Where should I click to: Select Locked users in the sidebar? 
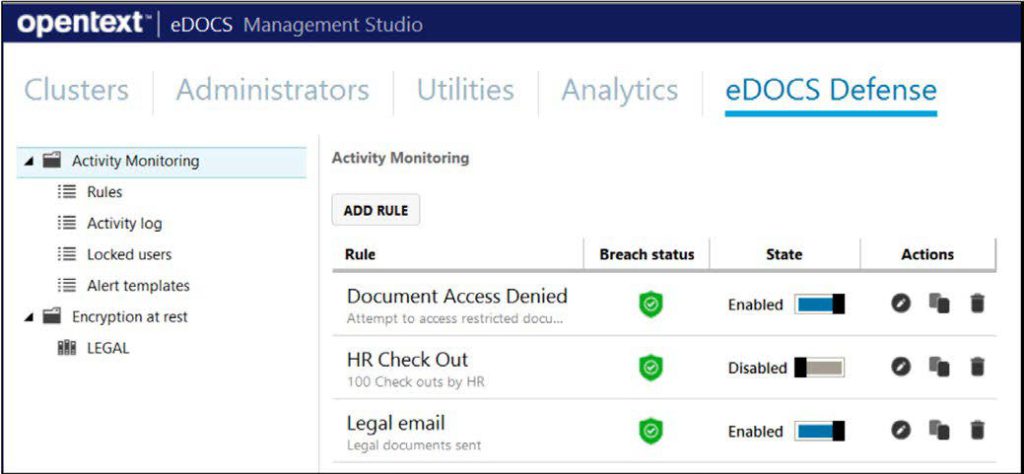pyautogui.click(x=129, y=255)
